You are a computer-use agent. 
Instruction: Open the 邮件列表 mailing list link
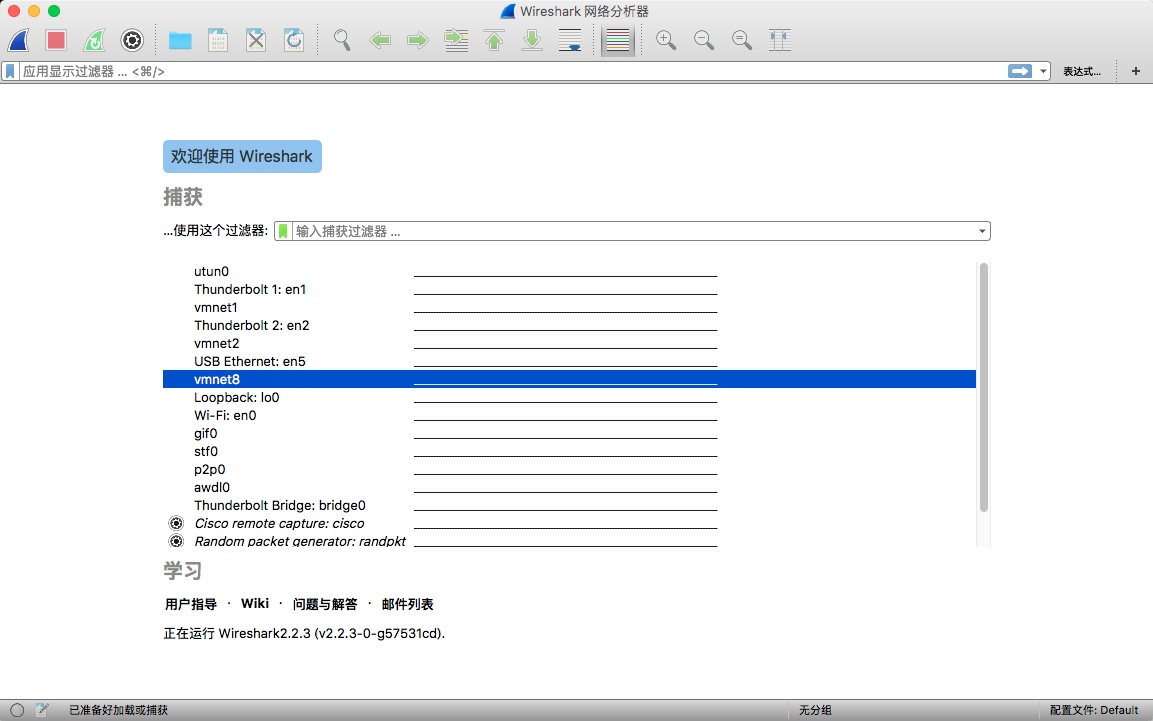tap(407, 604)
